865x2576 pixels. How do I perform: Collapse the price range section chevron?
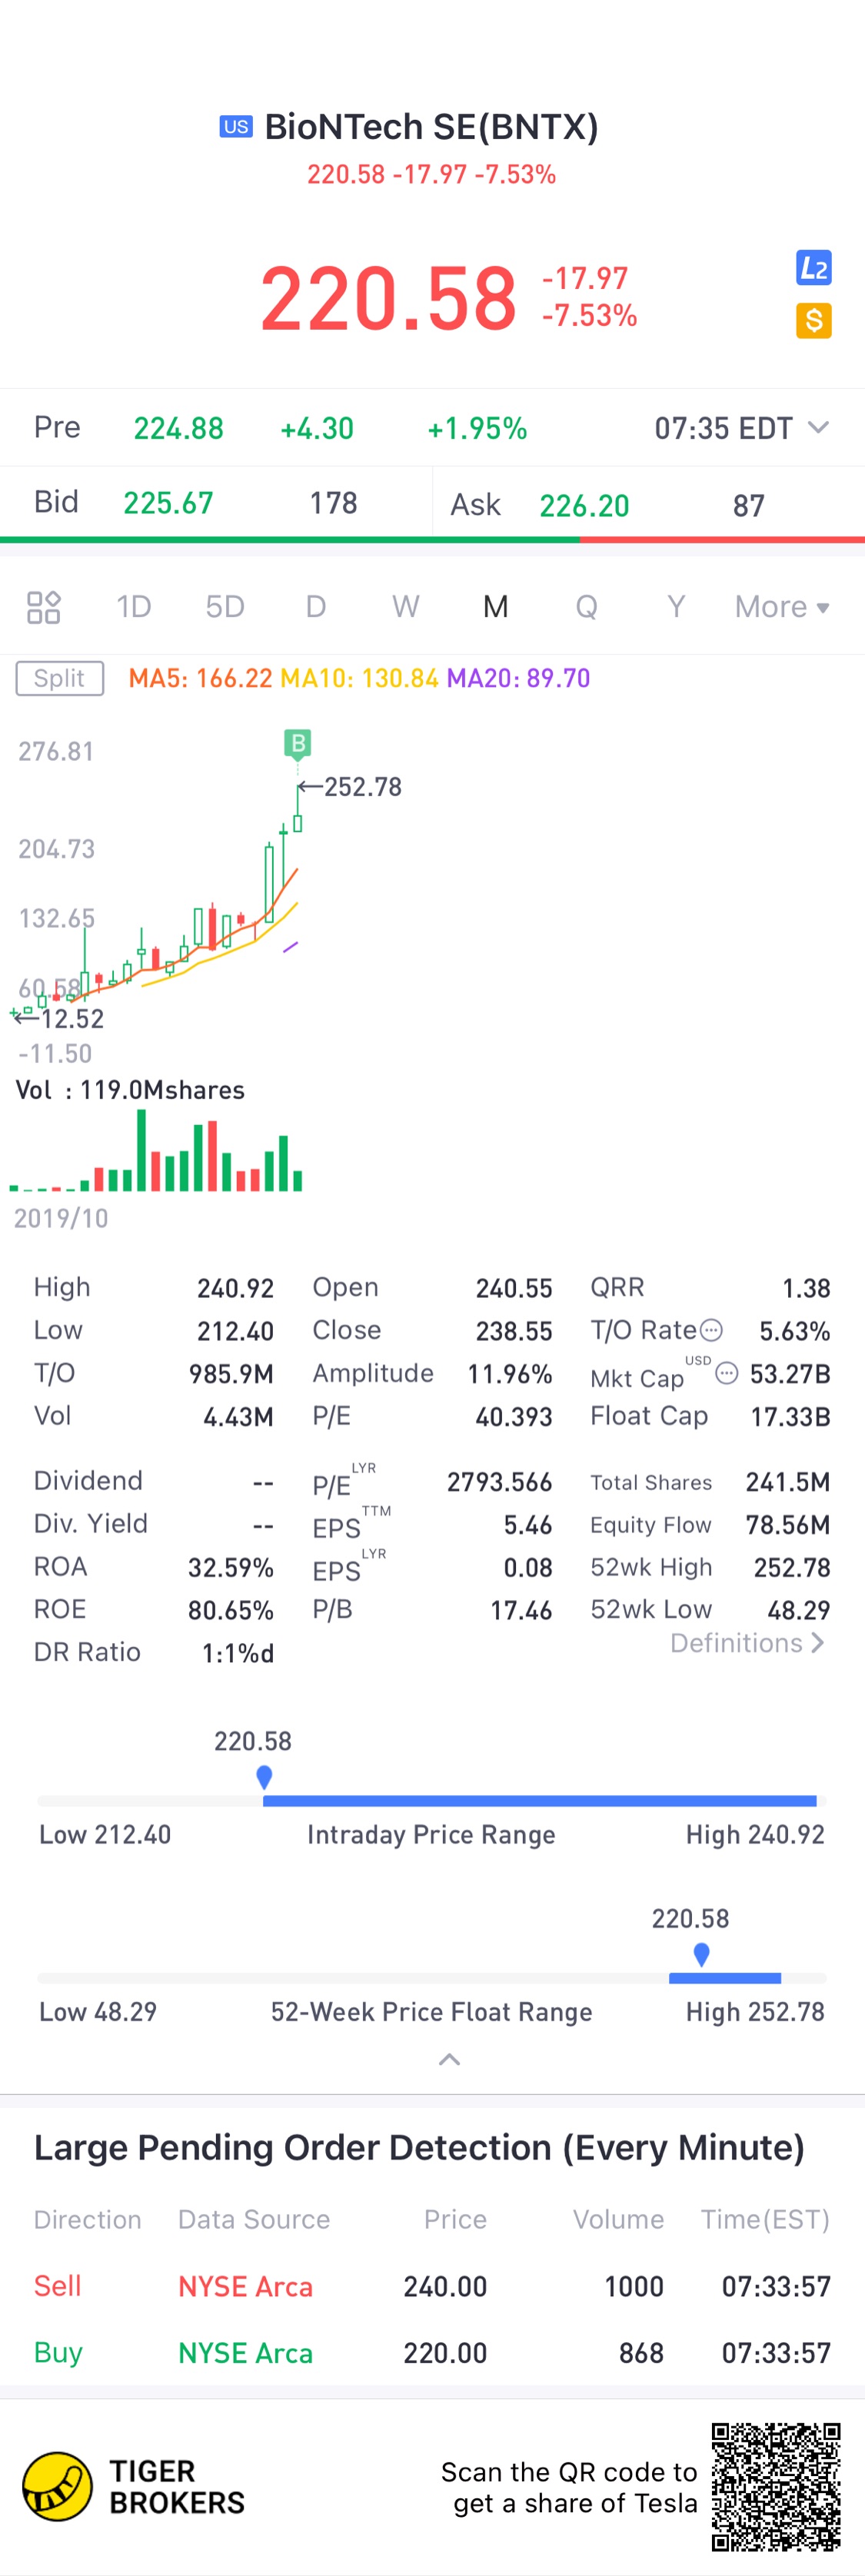point(450,2059)
